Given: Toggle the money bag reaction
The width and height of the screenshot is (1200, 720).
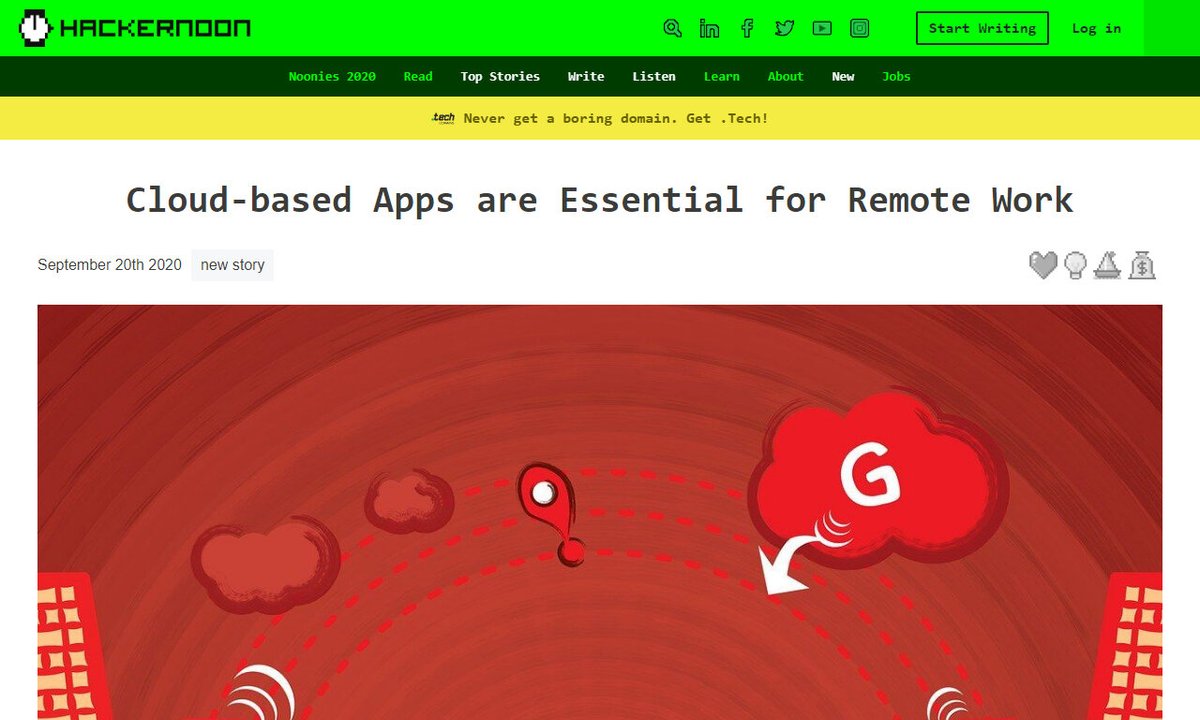Looking at the screenshot, I should tap(1142, 265).
